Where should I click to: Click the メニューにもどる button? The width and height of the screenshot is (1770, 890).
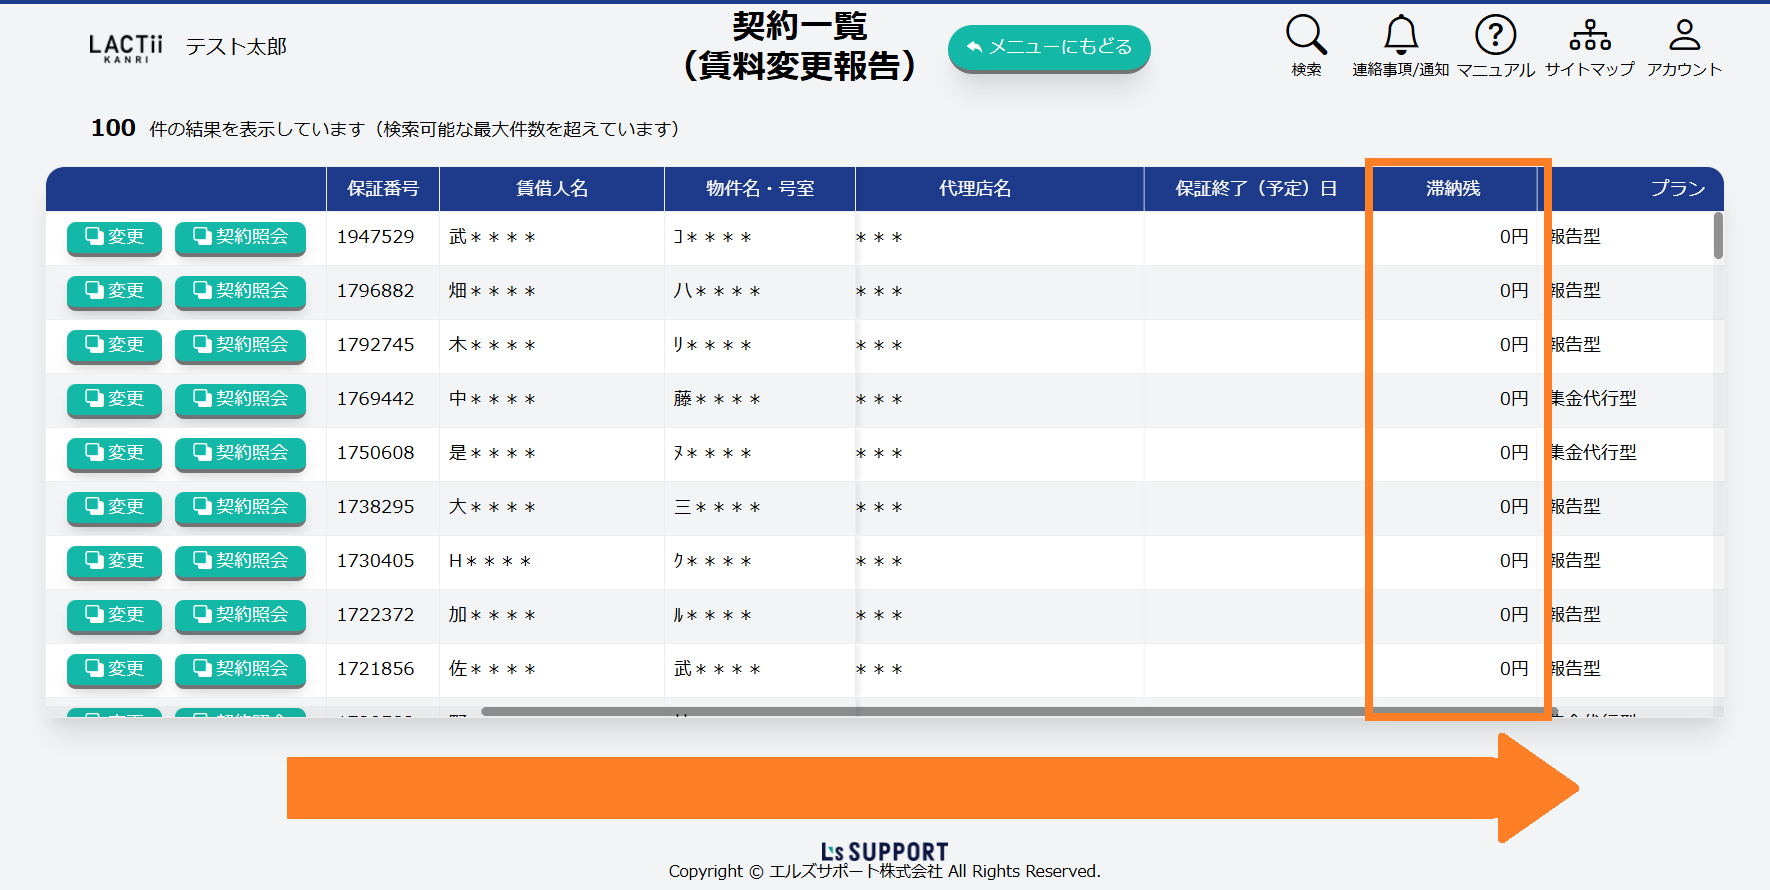(1049, 47)
